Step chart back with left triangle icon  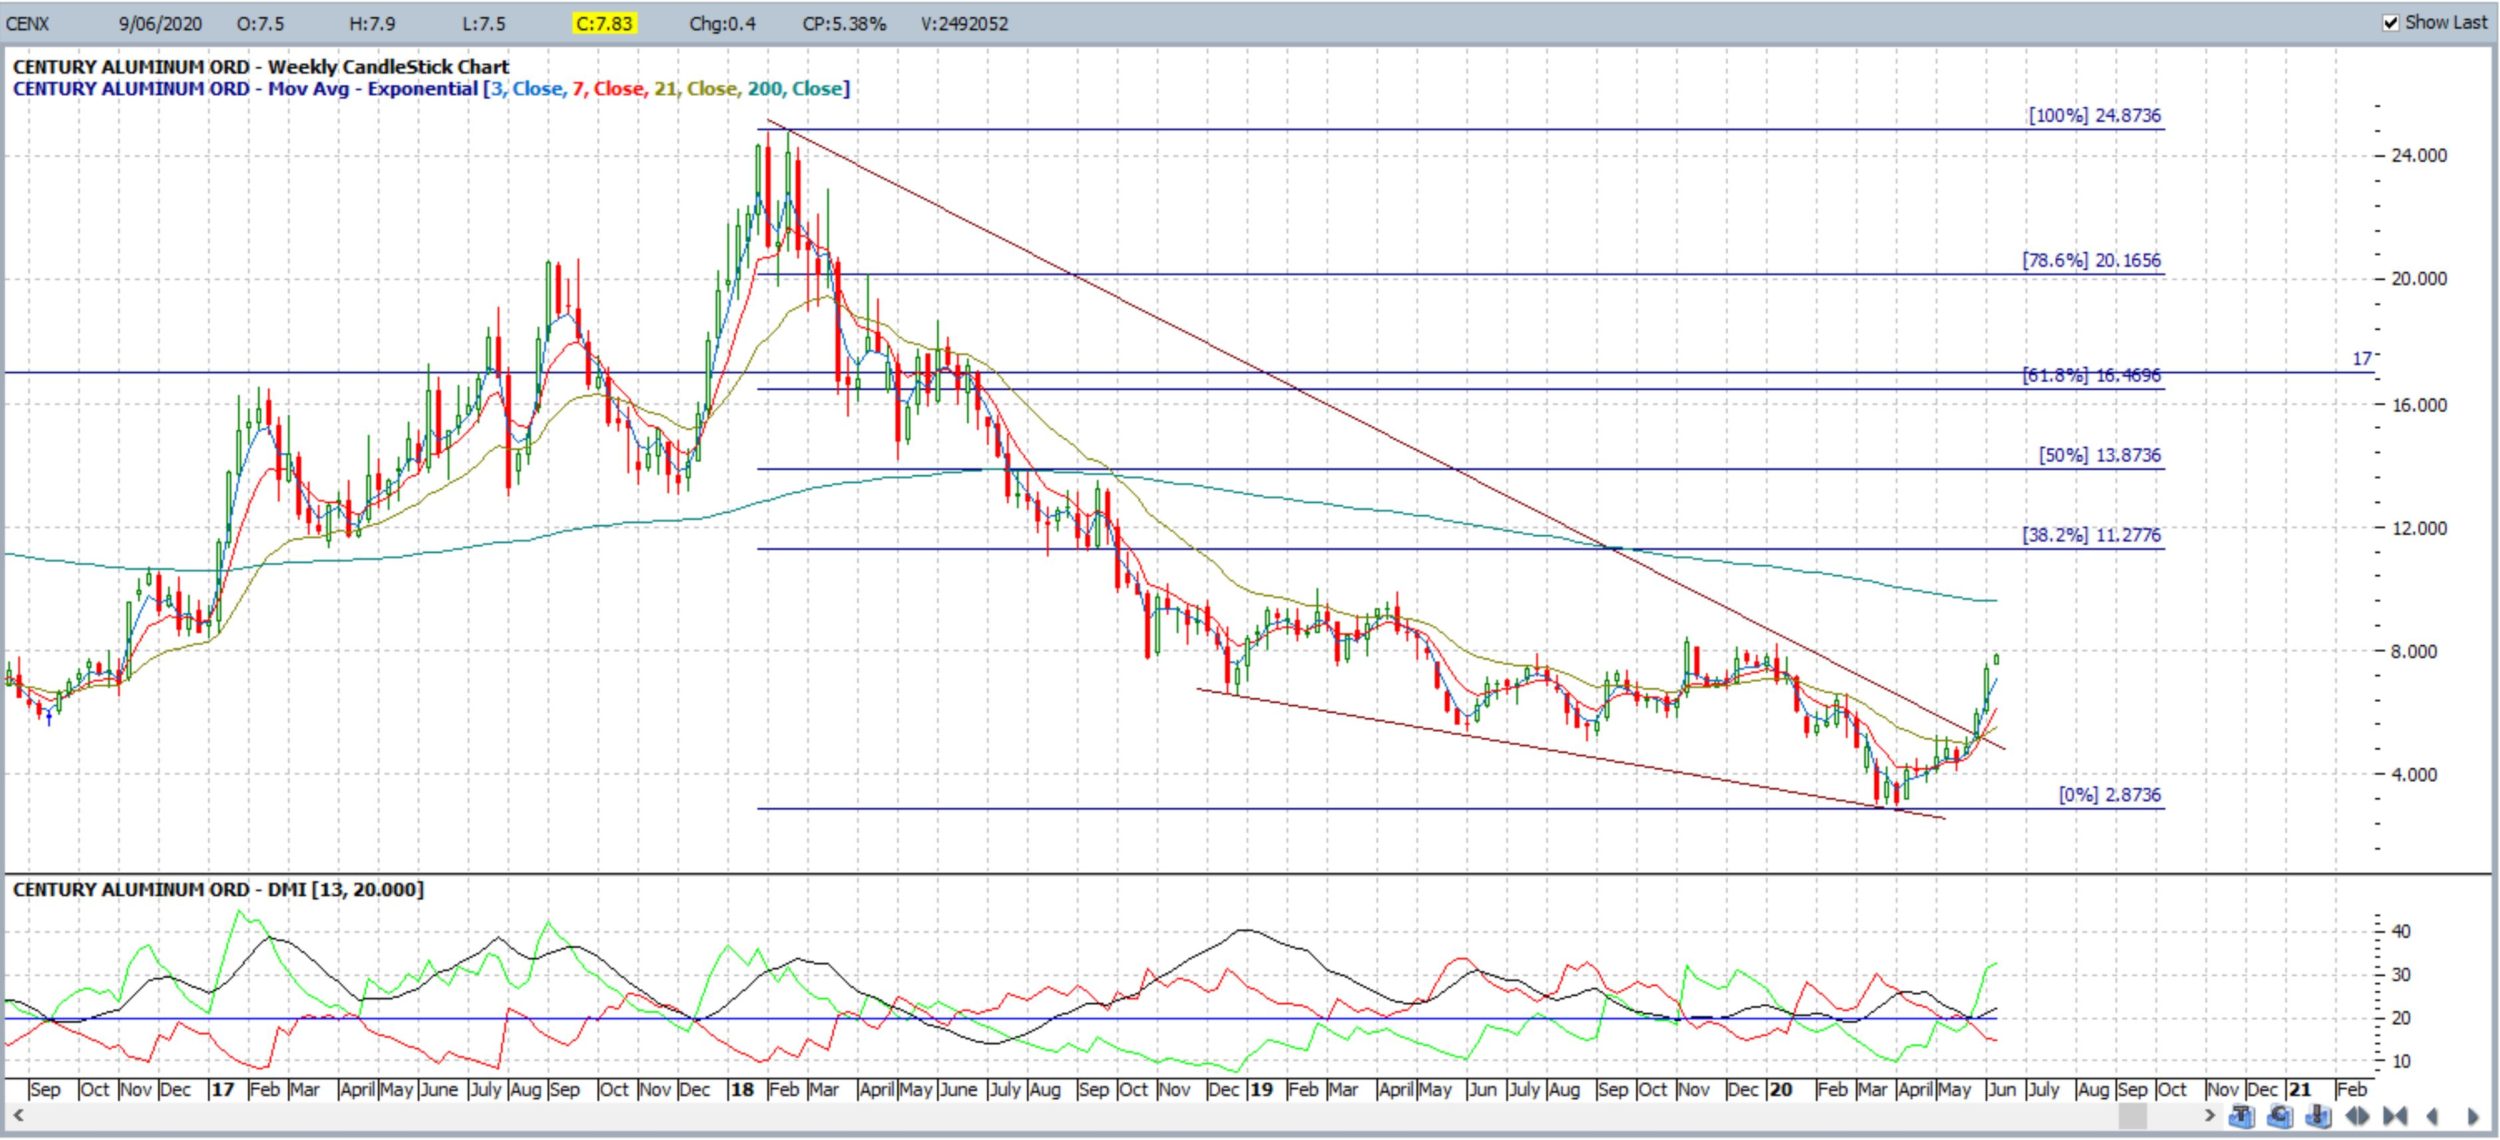[2433, 1116]
